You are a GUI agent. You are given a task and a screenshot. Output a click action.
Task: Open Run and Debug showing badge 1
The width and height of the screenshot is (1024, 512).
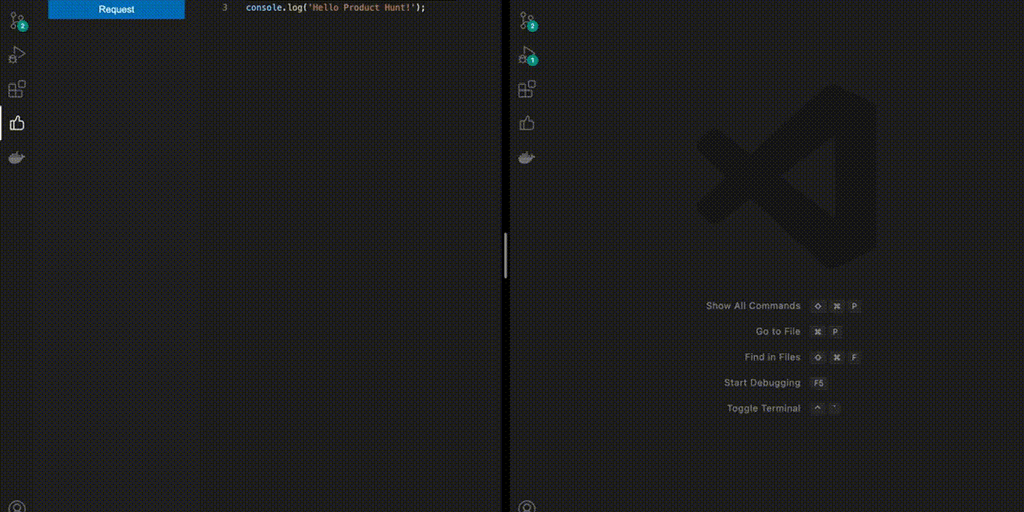coord(527,55)
